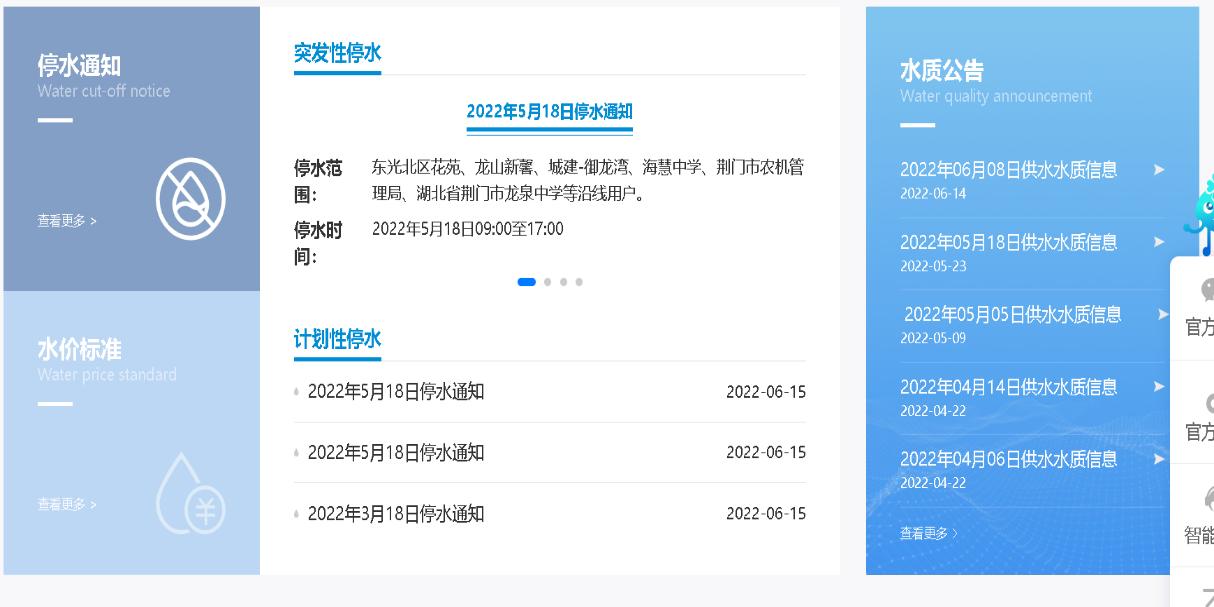Image resolution: width=1214 pixels, height=607 pixels.
Task: Open the 2022年3月18日停水通知 list entry
Action: [x=394, y=513]
